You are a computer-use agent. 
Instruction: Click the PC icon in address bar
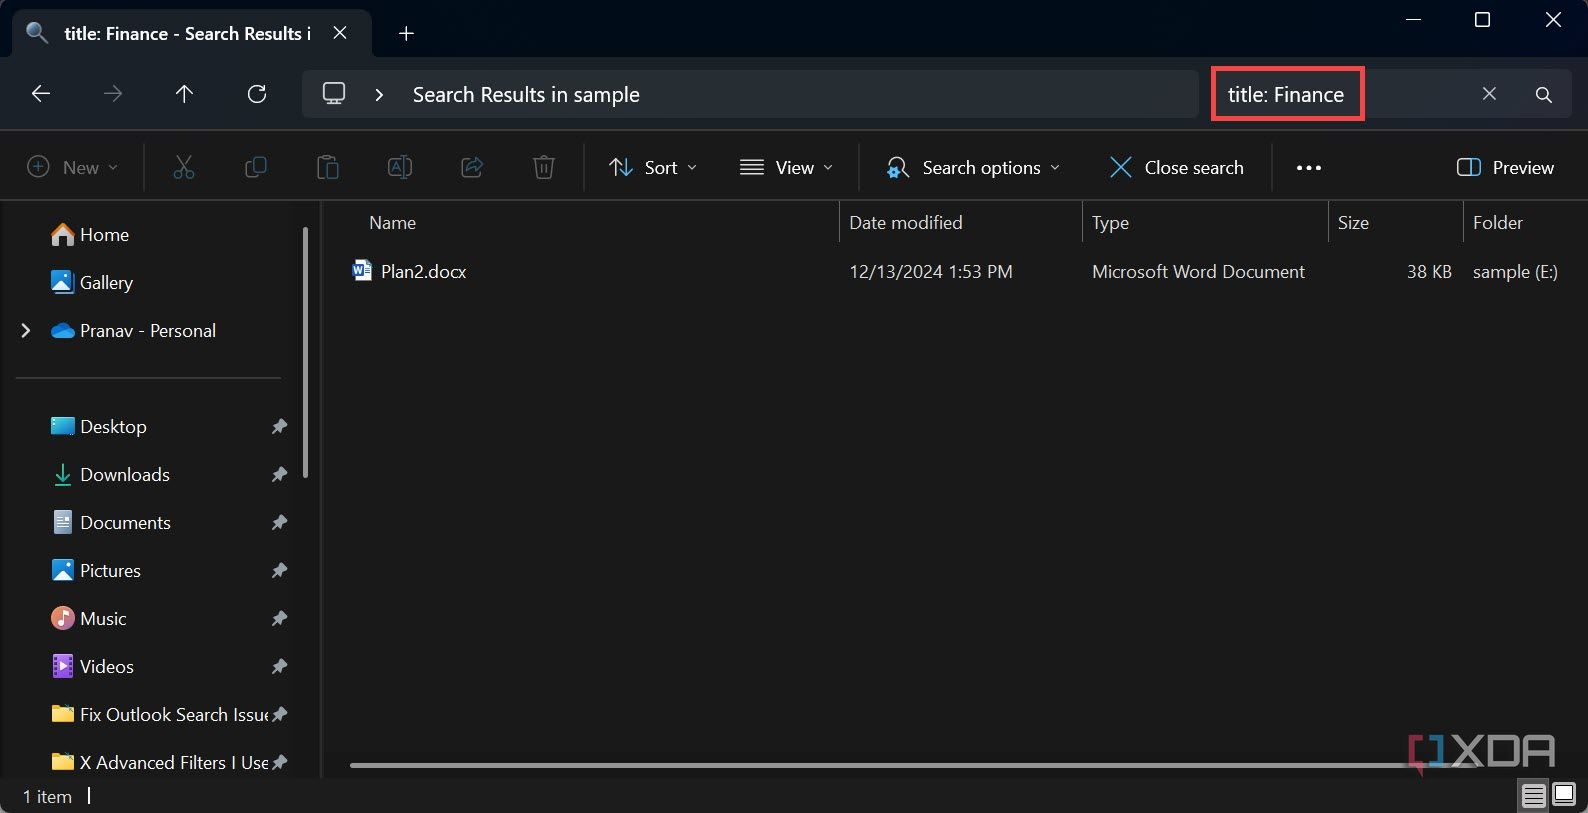point(334,94)
